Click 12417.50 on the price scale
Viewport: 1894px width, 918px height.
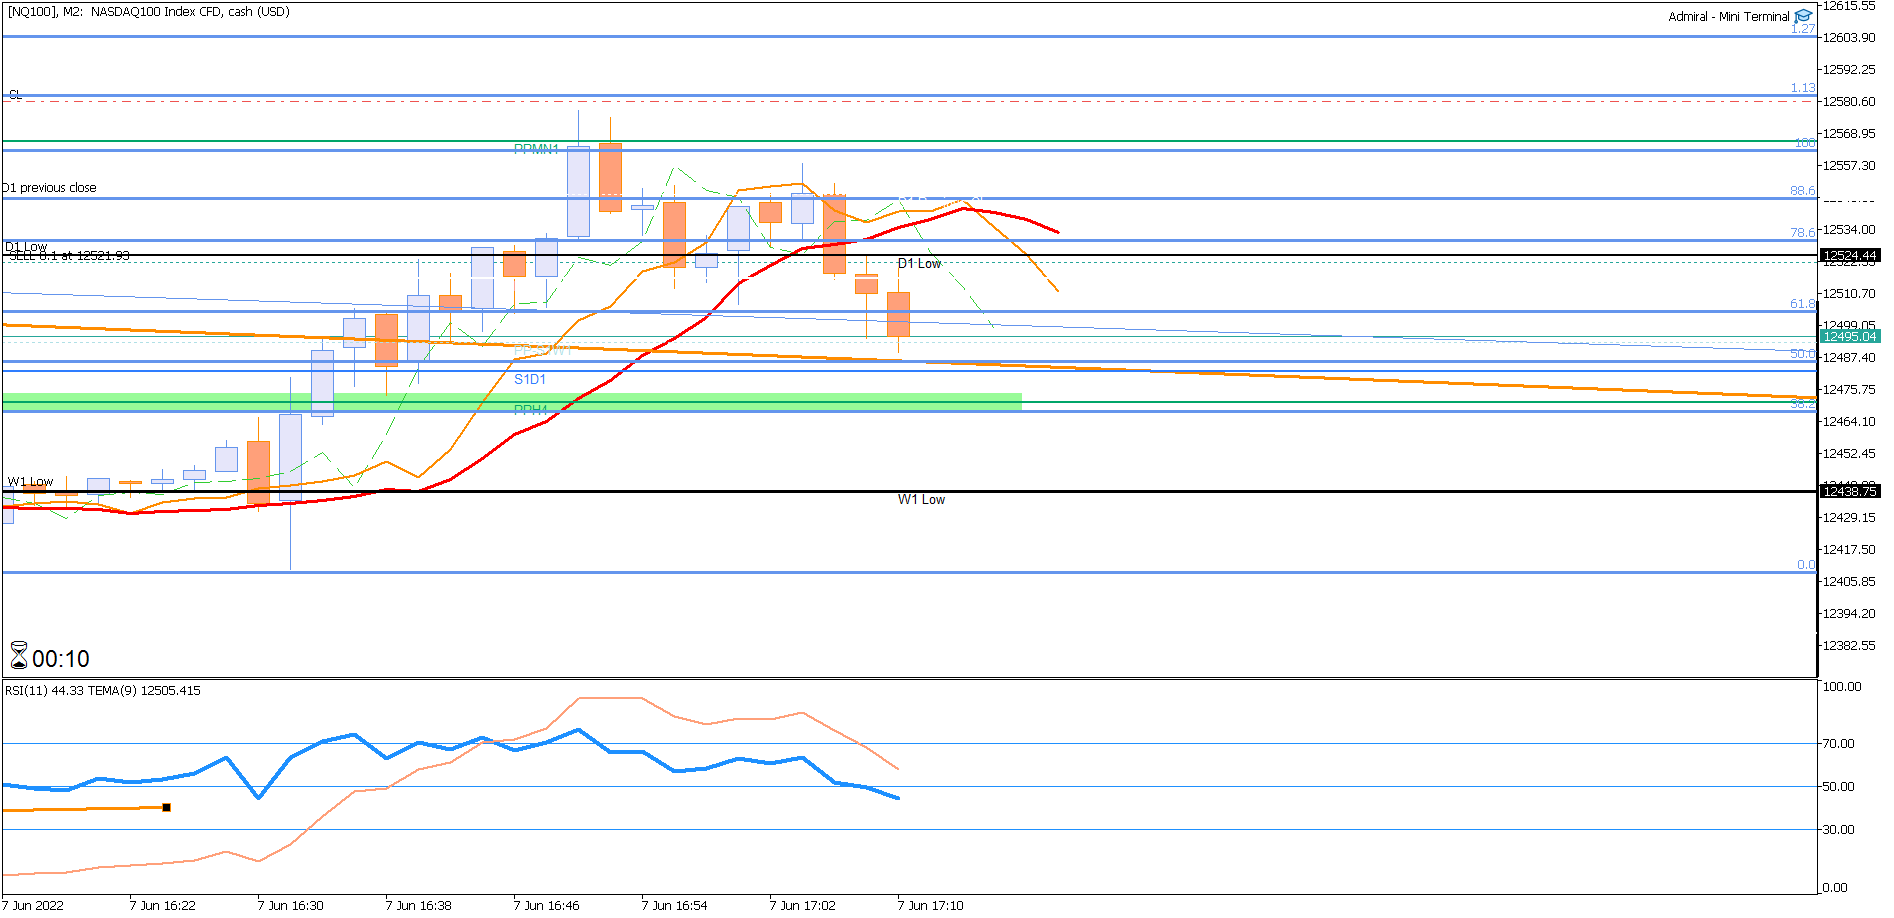1849,550
